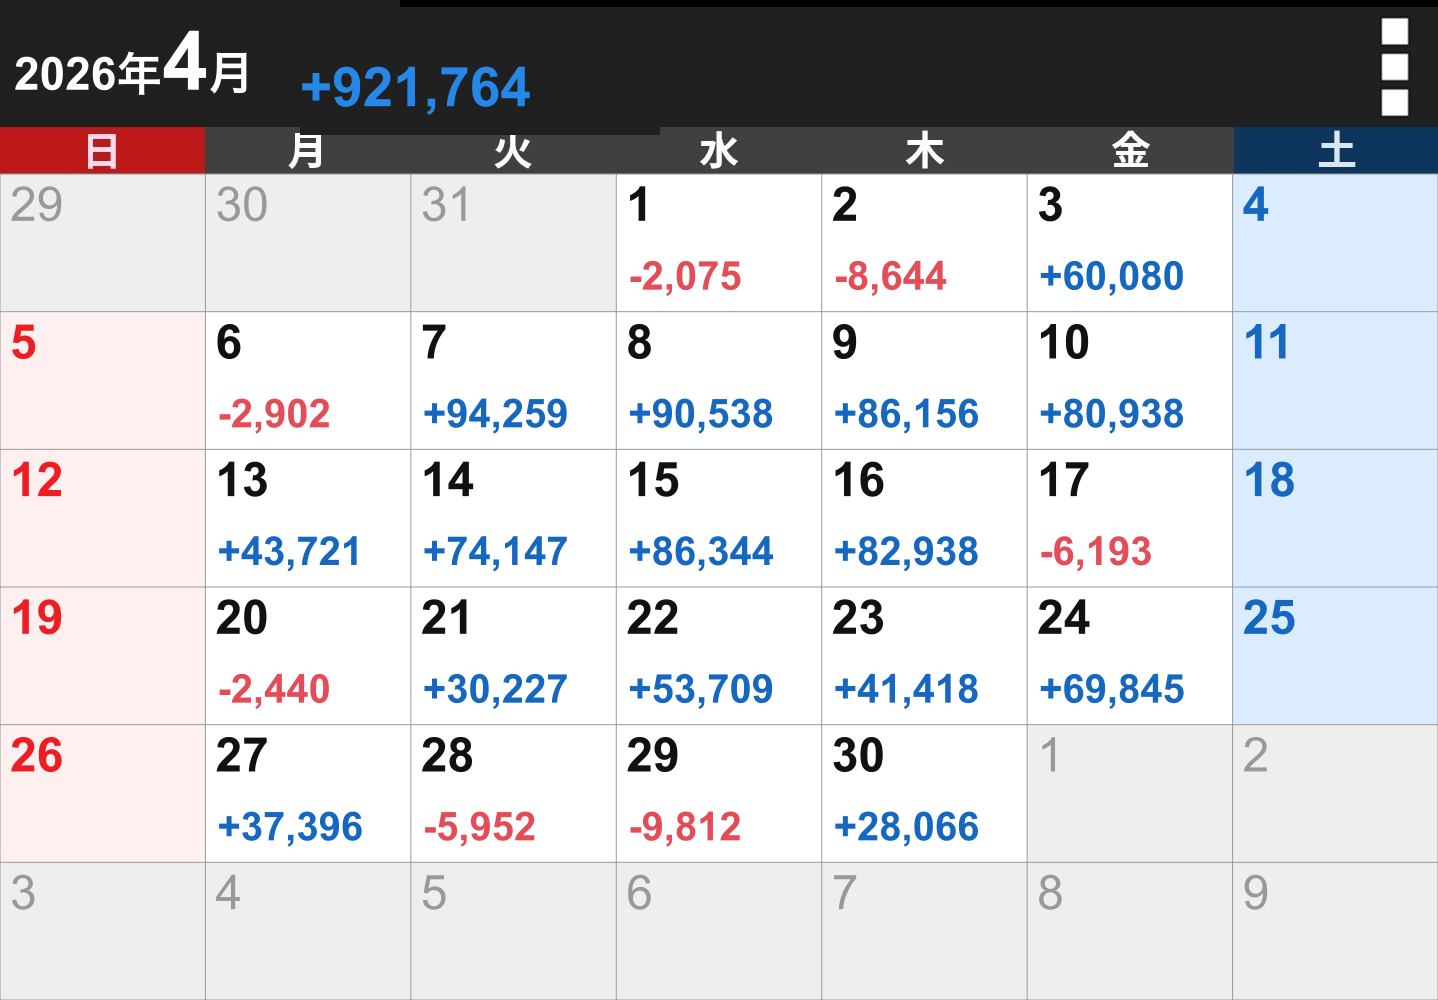
Task: Choose April 15 with +86,344
Action: click(x=719, y=518)
